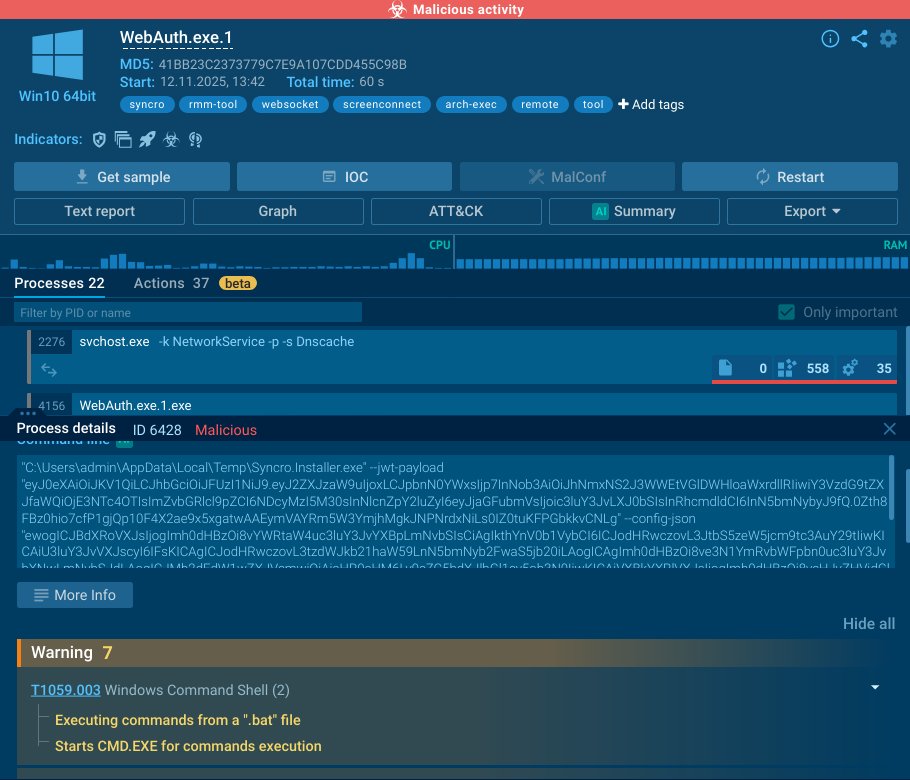Open the Graph view
The width and height of the screenshot is (910, 780).
click(278, 211)
